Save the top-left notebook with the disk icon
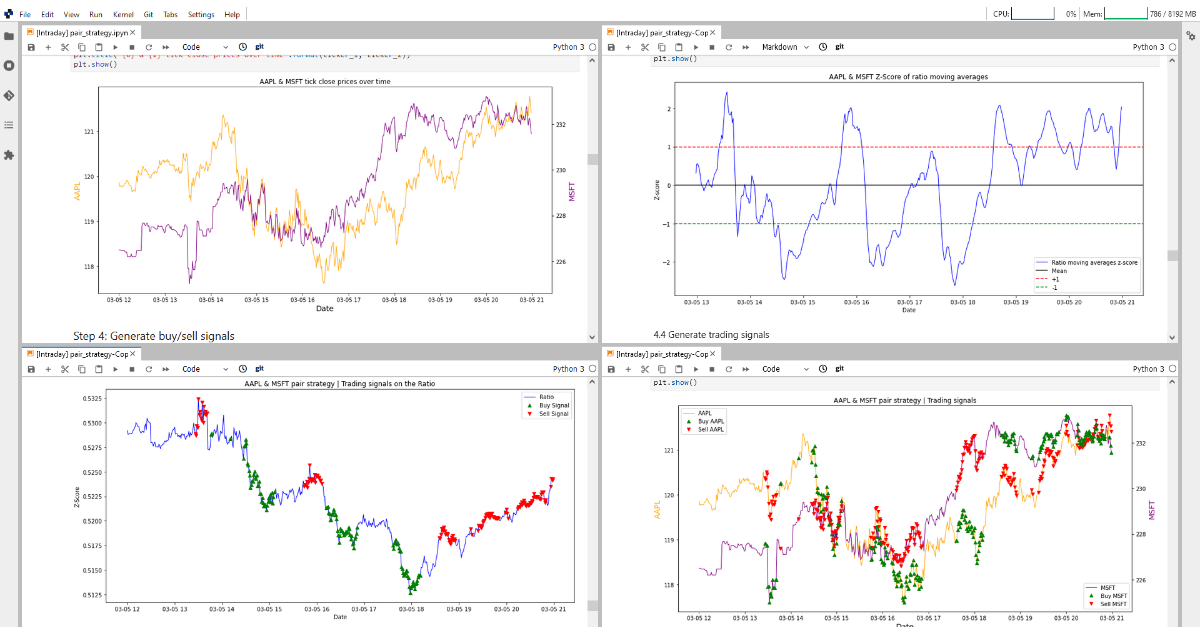The height and width of the screenshot is (627, 1200). (32, 47)
